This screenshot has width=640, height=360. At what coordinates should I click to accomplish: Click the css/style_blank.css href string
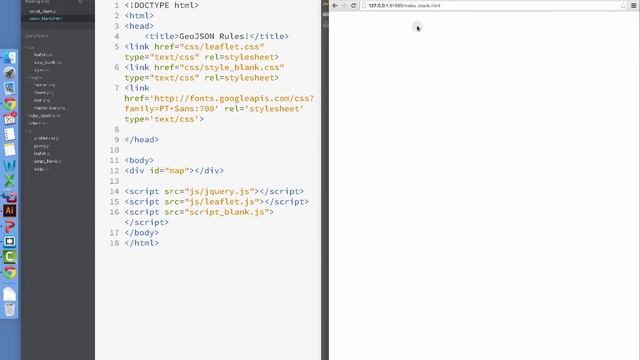click(232, 67)
